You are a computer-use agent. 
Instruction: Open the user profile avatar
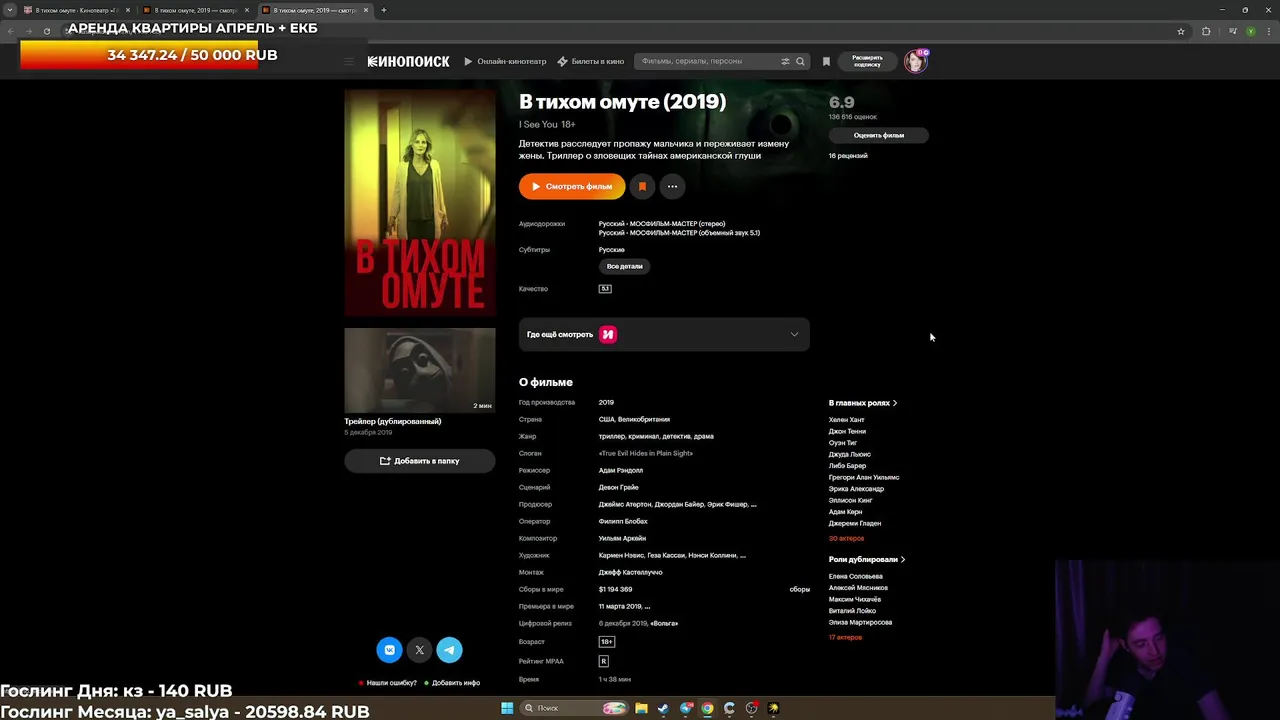[915, 61]
